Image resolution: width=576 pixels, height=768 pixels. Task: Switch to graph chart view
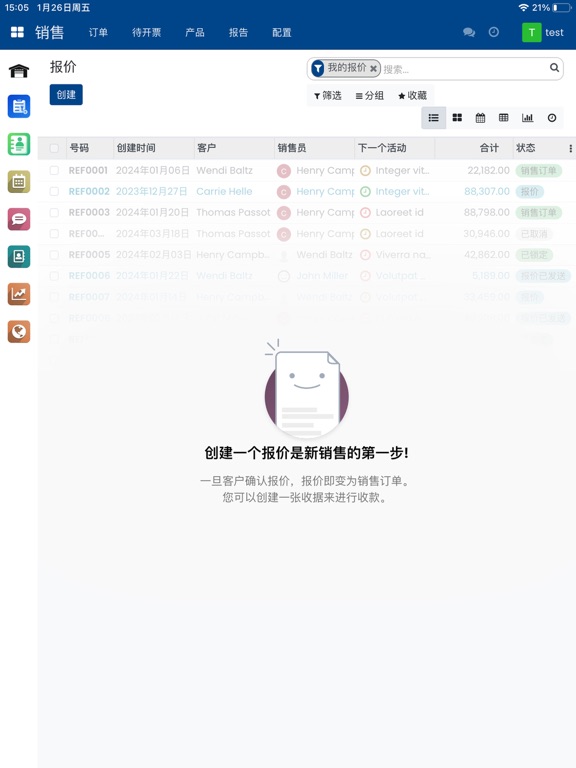pos(528,118)
